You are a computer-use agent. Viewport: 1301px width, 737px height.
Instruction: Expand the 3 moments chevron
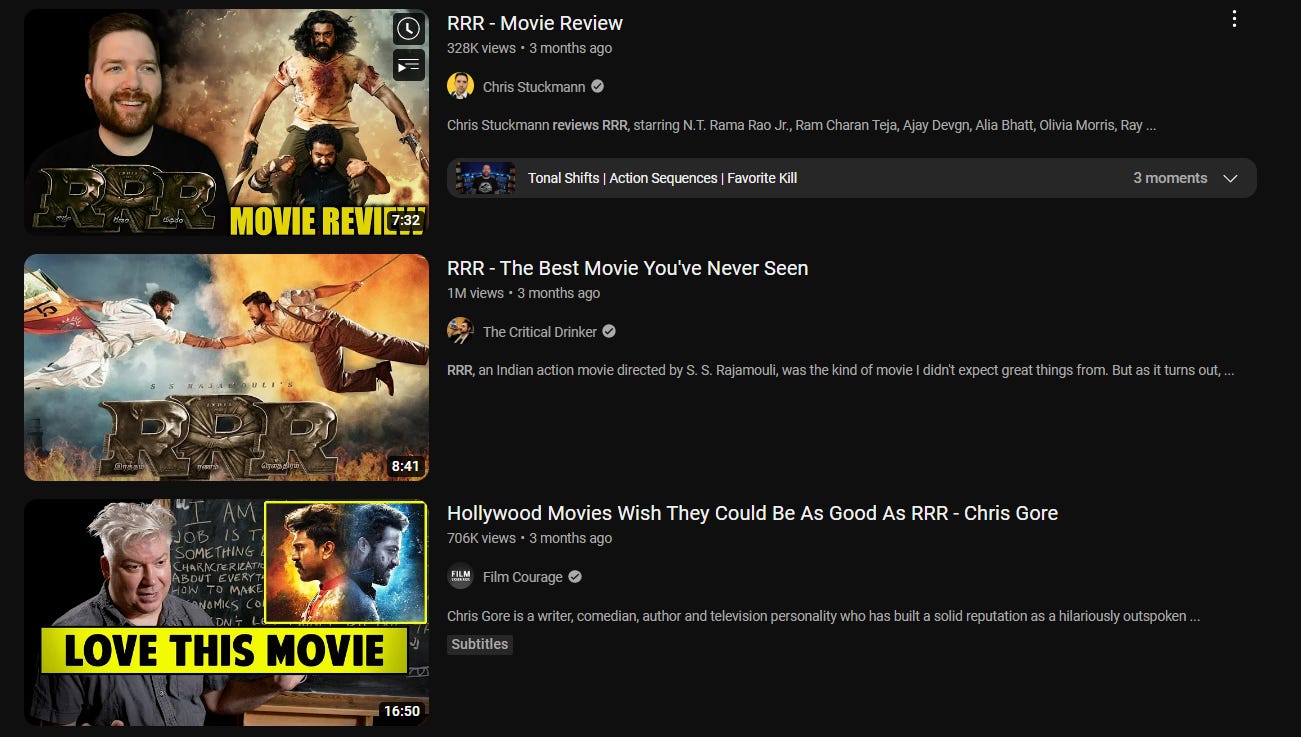(1230, 178)
